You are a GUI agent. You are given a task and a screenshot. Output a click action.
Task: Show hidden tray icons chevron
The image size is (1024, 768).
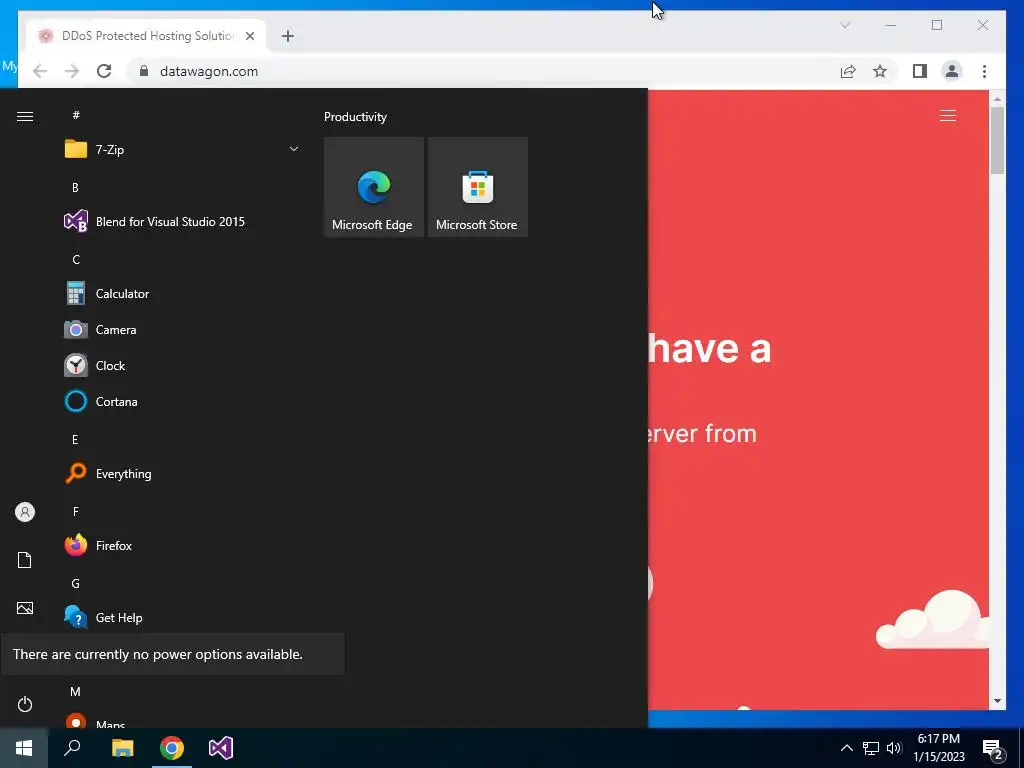(x=846, y=748)
